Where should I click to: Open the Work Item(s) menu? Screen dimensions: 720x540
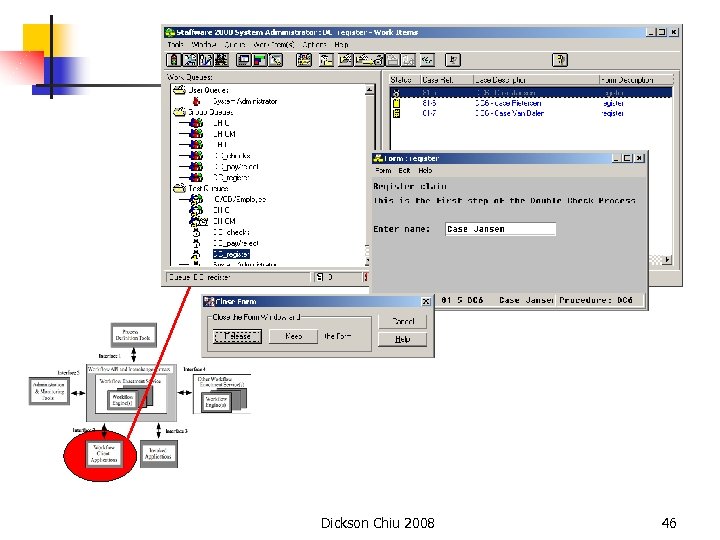274,45
